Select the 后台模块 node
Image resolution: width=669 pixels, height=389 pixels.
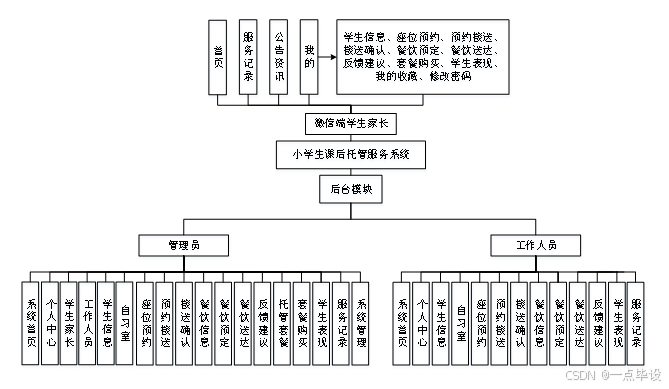(351, 189)
